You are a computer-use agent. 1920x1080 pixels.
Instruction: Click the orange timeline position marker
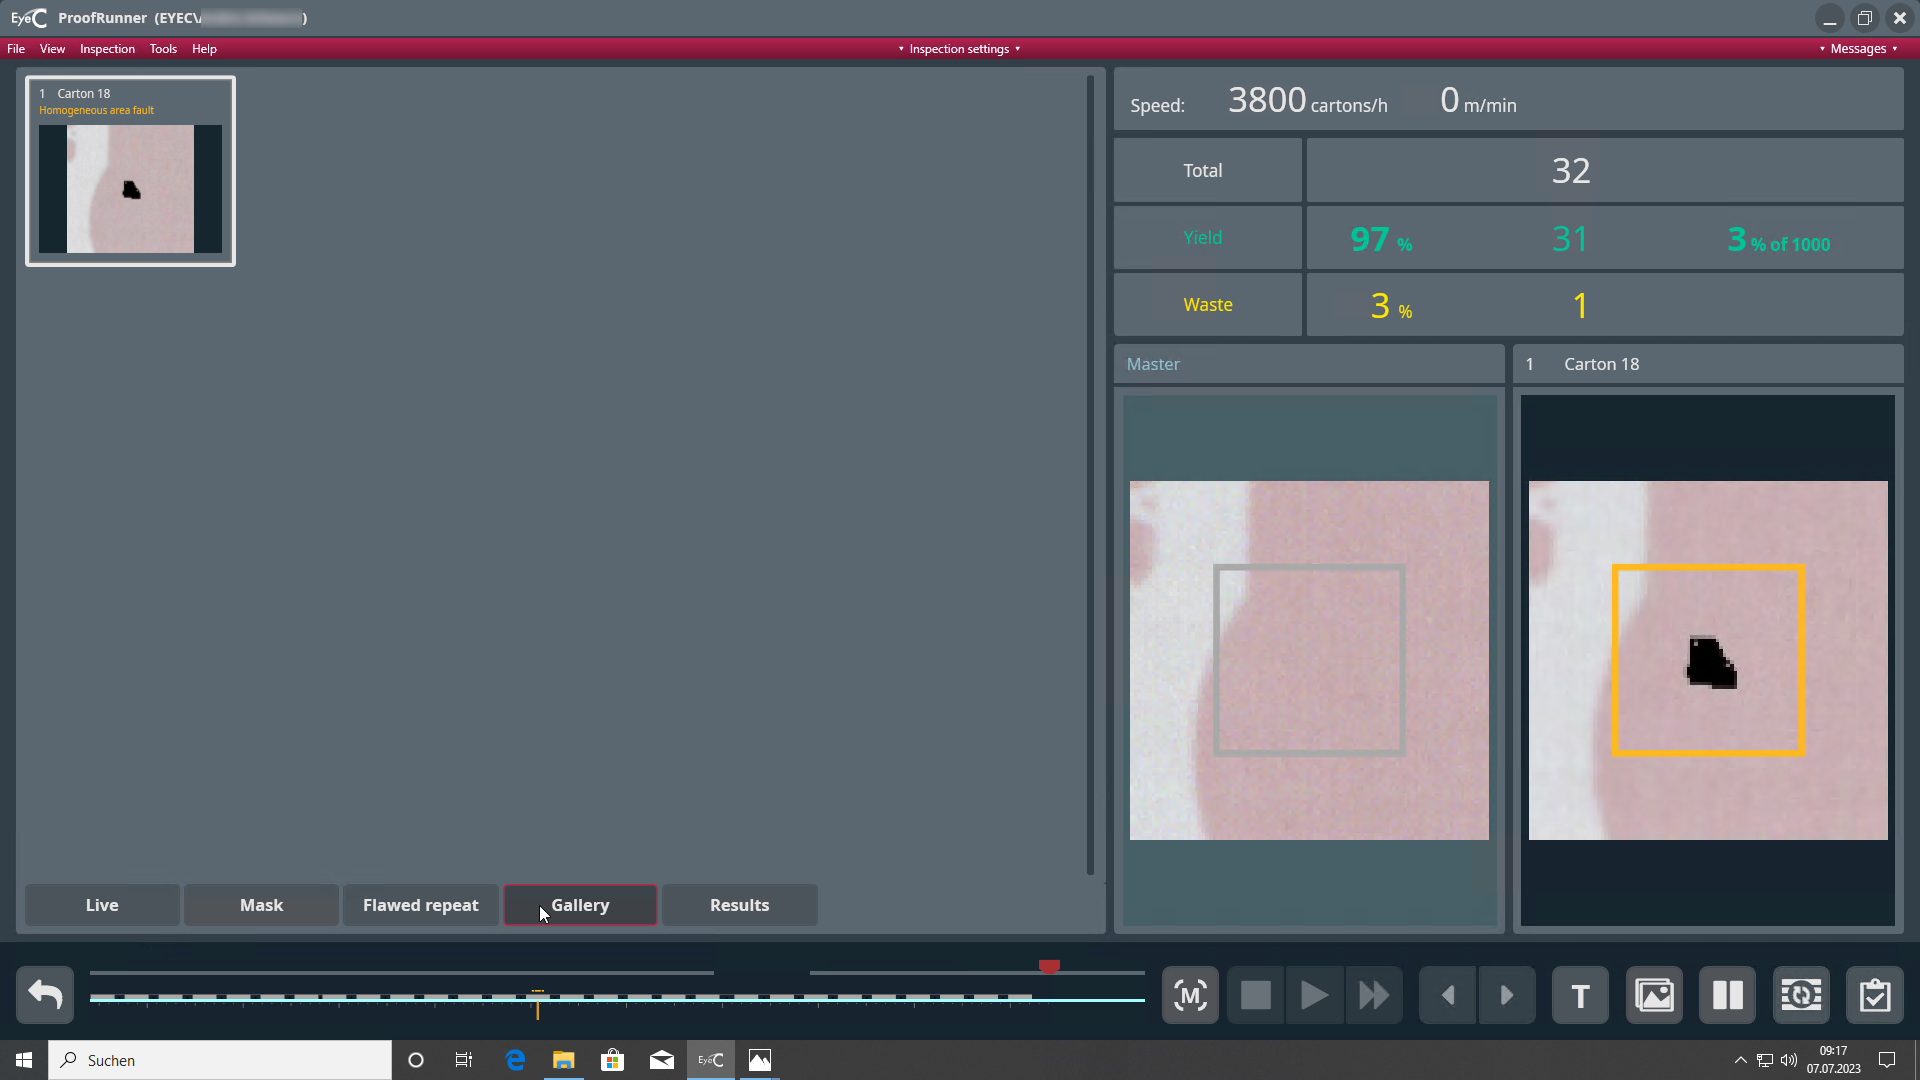coord(538,1004)
